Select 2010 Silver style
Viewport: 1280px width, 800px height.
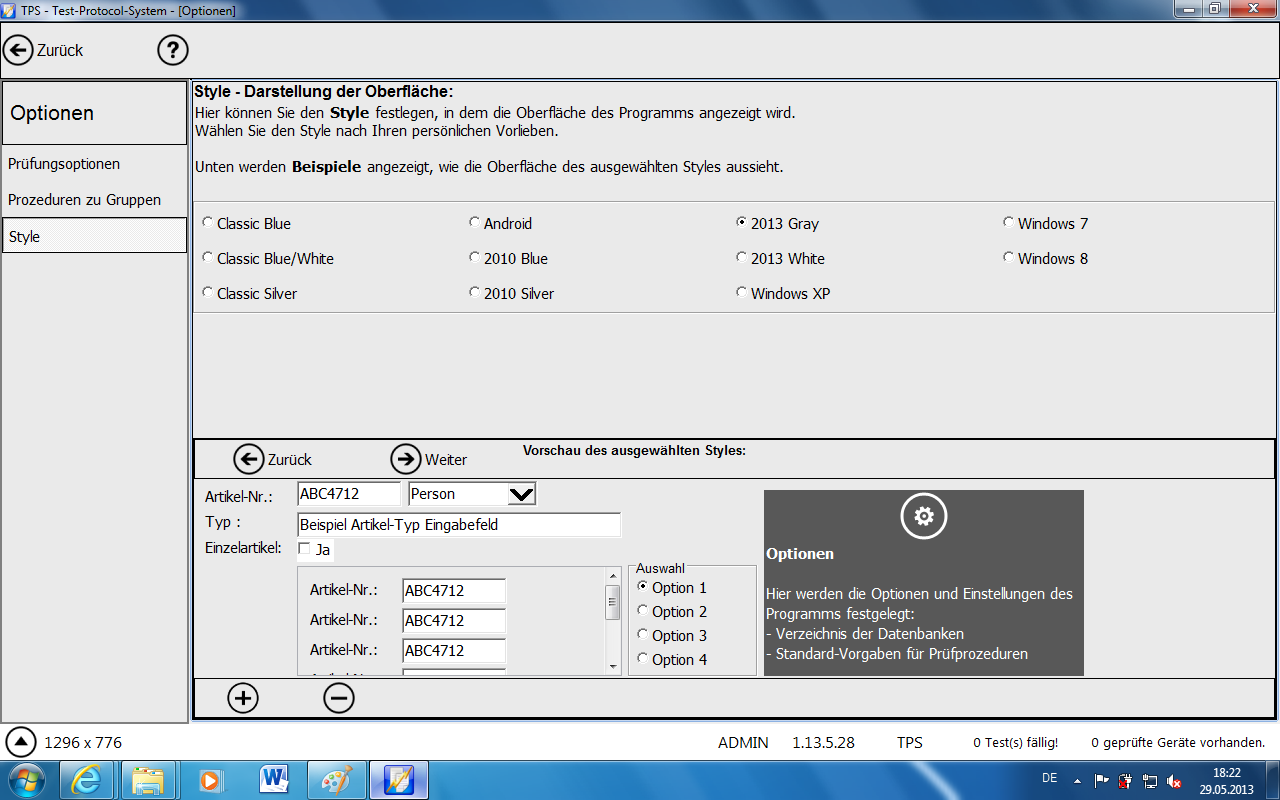511,293
